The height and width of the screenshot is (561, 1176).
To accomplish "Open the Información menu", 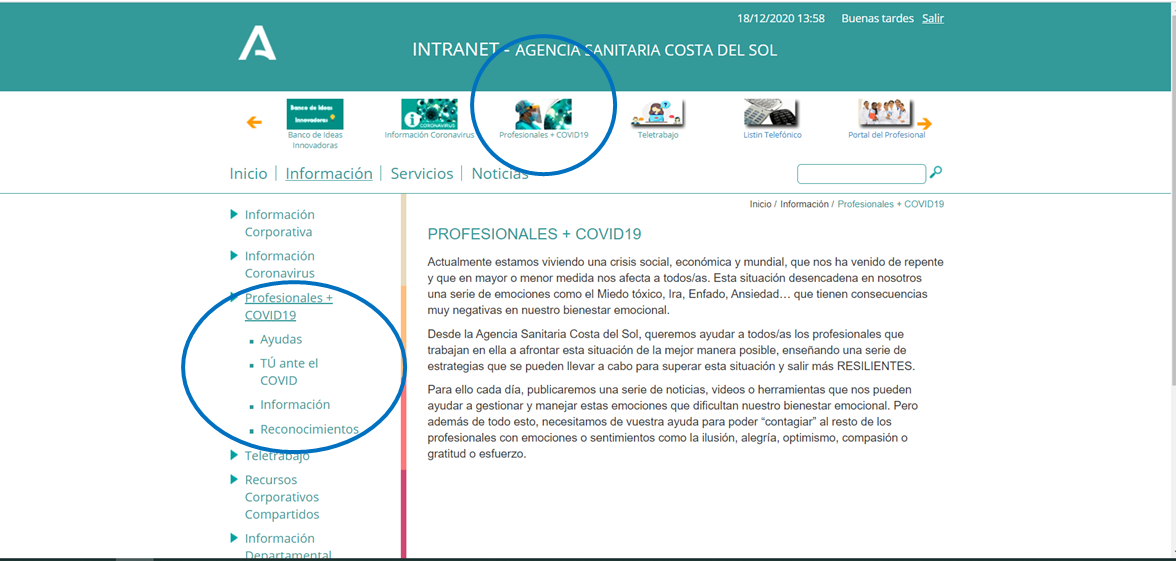I will (329, 173).
